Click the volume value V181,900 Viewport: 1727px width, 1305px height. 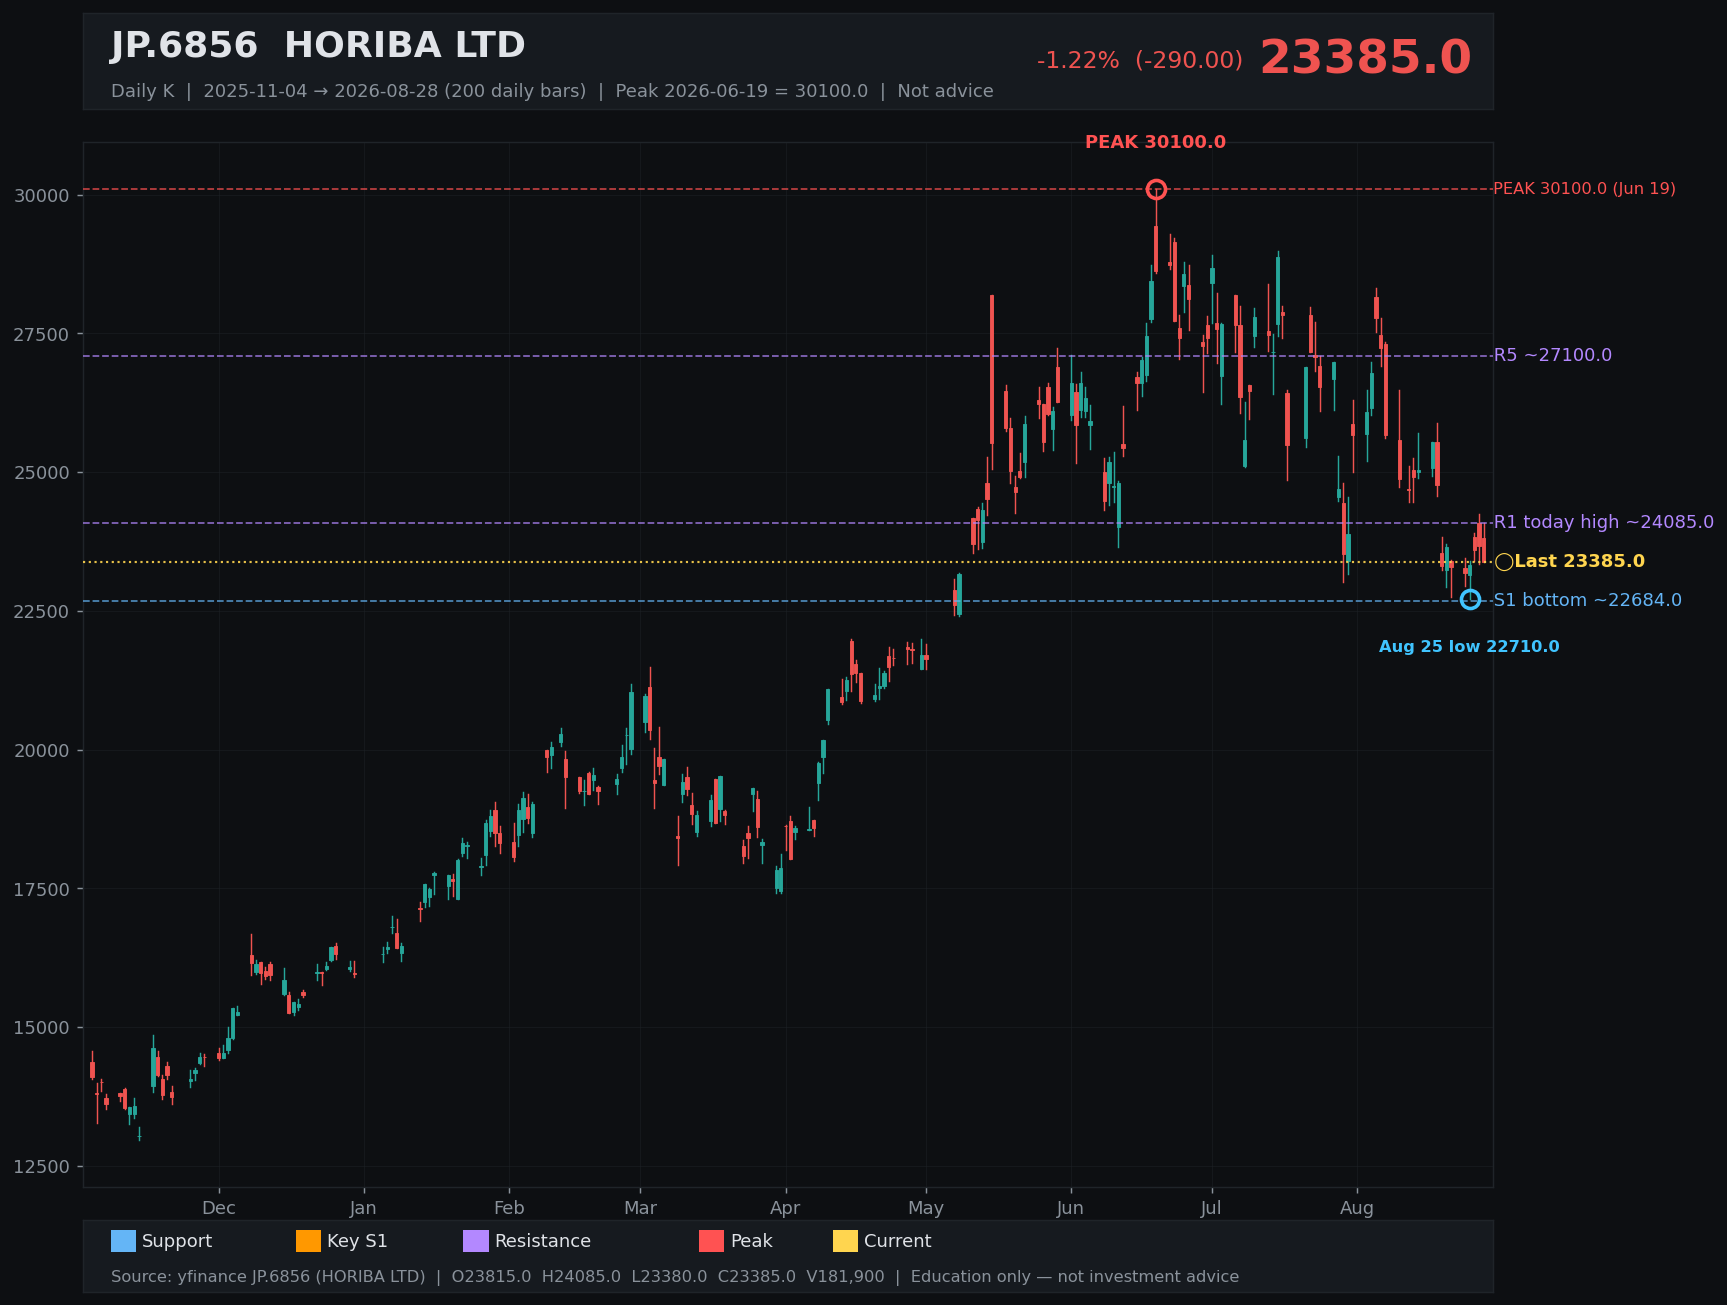click(846, 1277)
